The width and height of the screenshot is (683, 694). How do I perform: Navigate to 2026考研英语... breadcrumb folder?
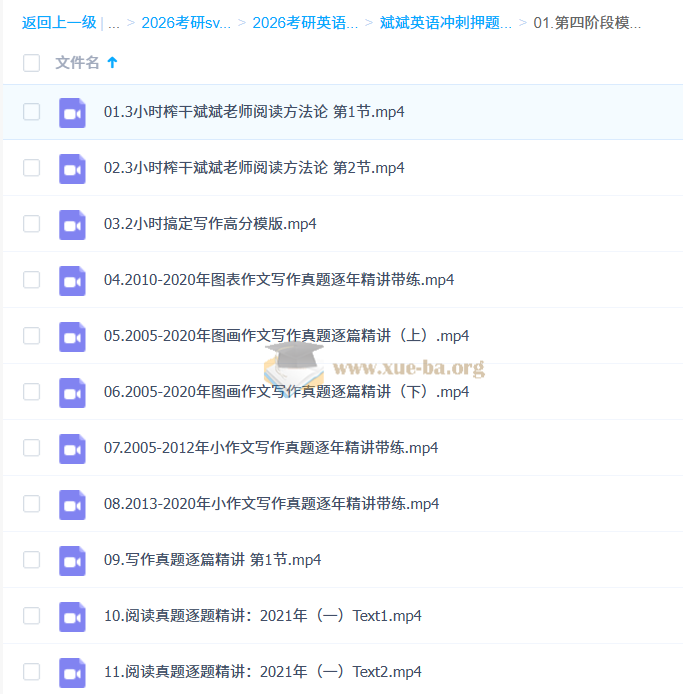pos(304,22)
